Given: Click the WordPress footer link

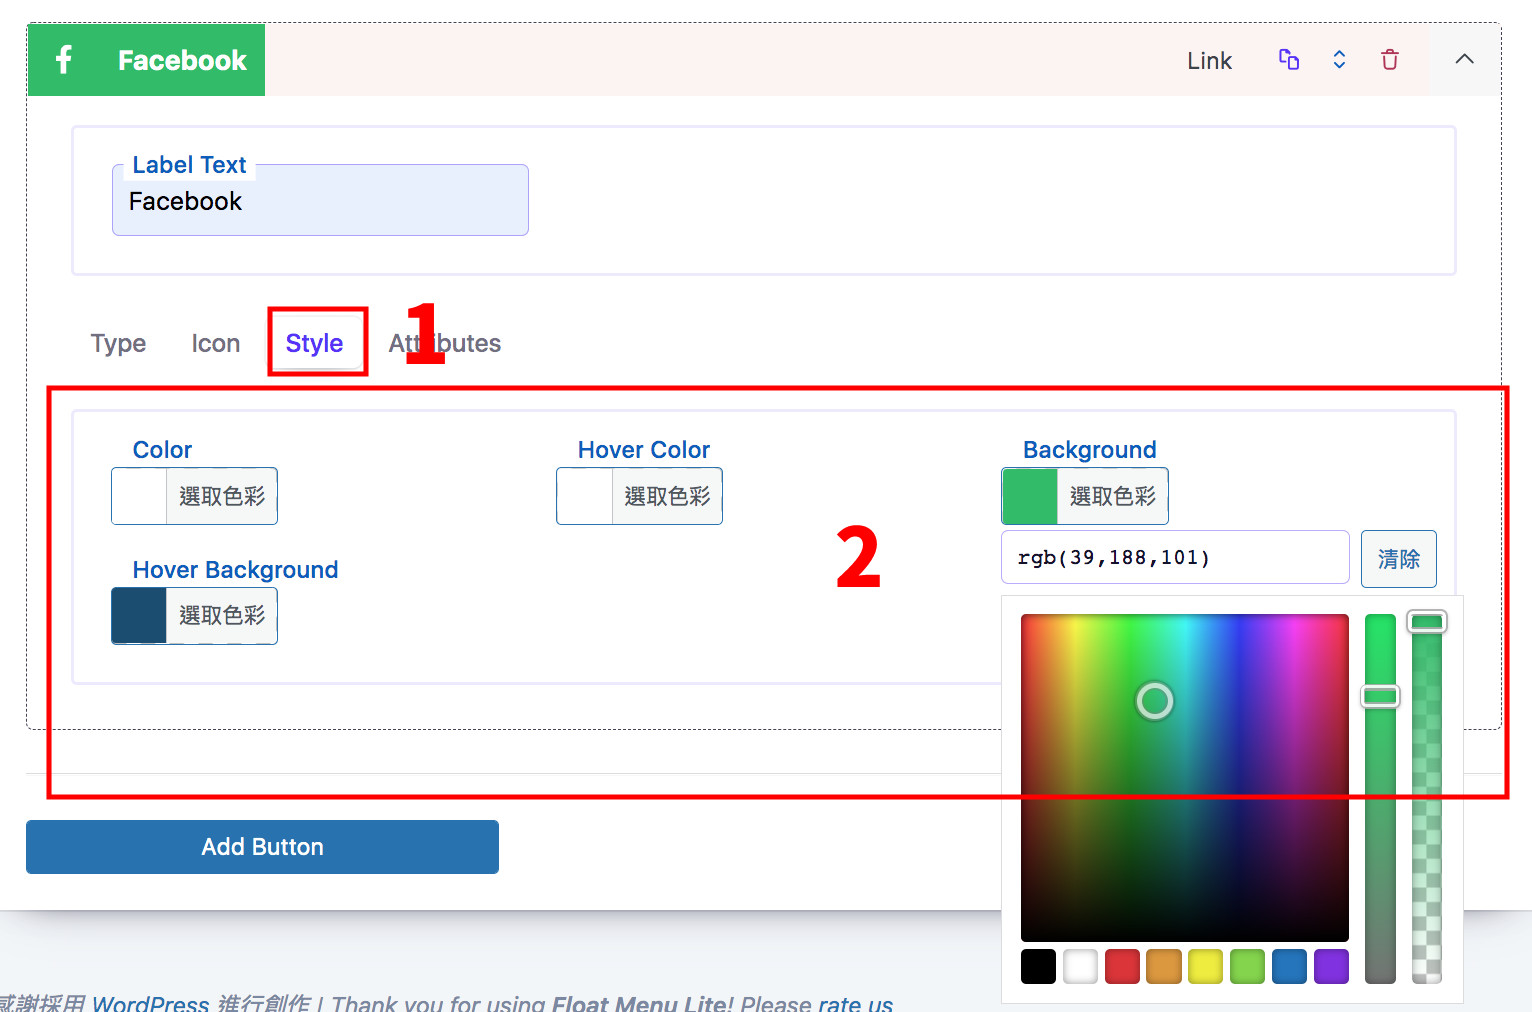Looking at the screenshot, I should click(150, 1003).
